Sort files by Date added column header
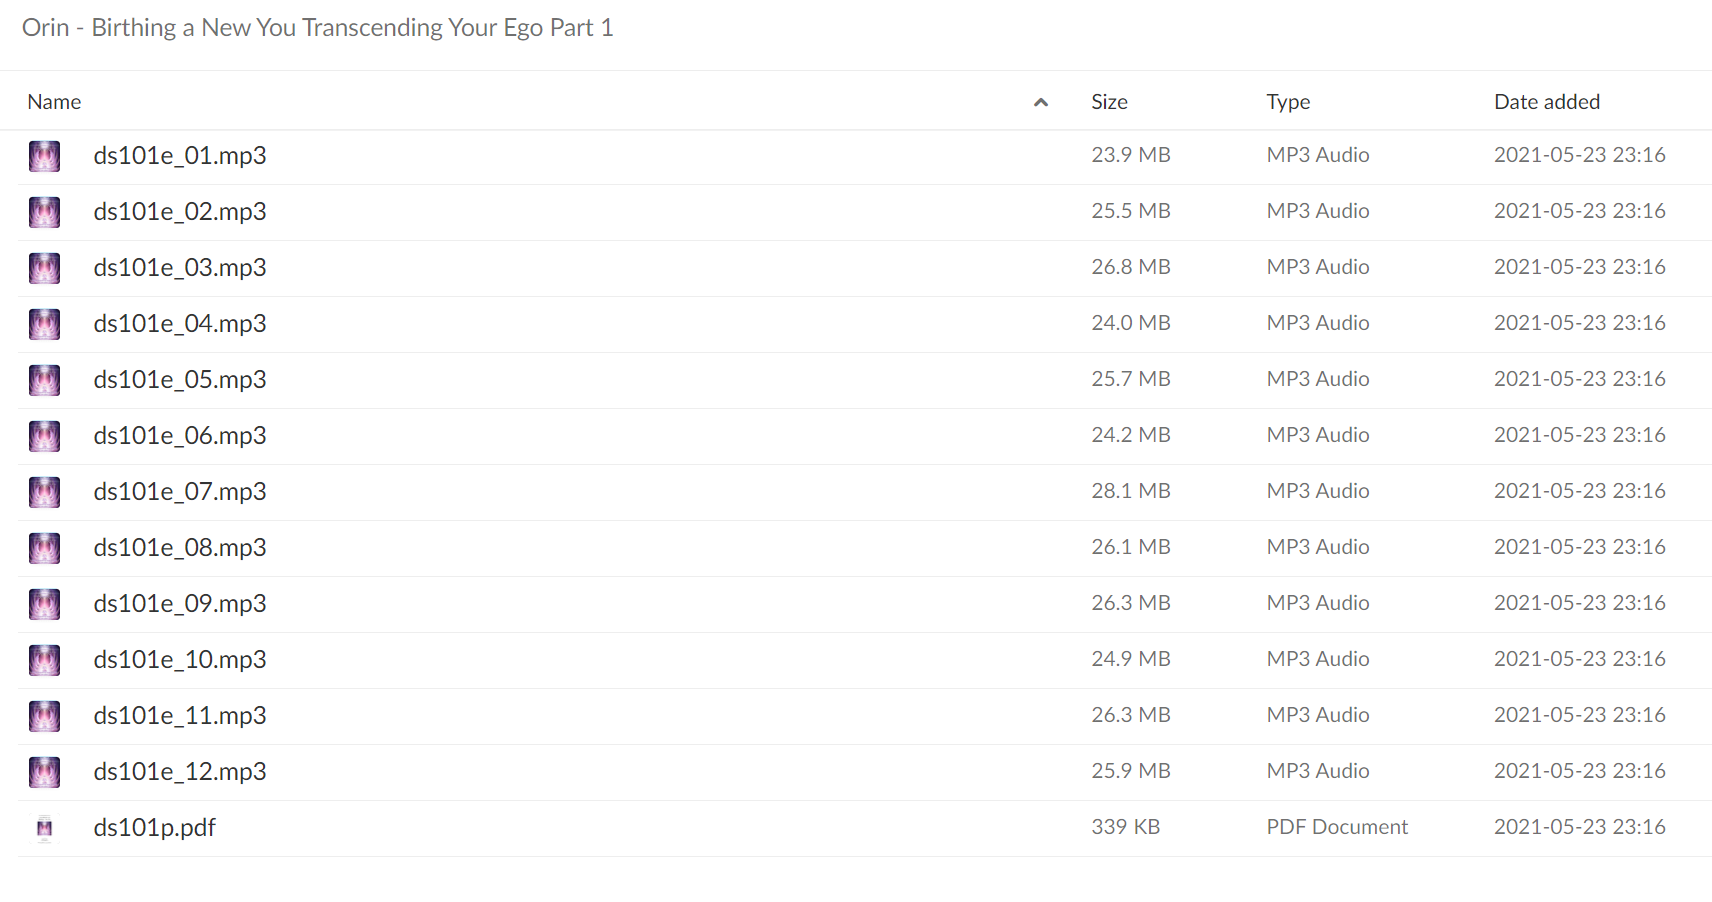1712x902 pixels. click(1547, 102)
